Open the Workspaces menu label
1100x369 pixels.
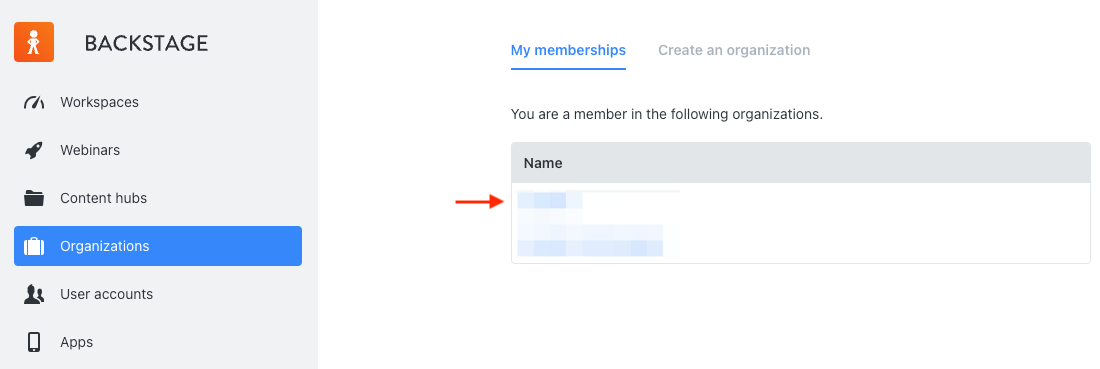point(100,102)
